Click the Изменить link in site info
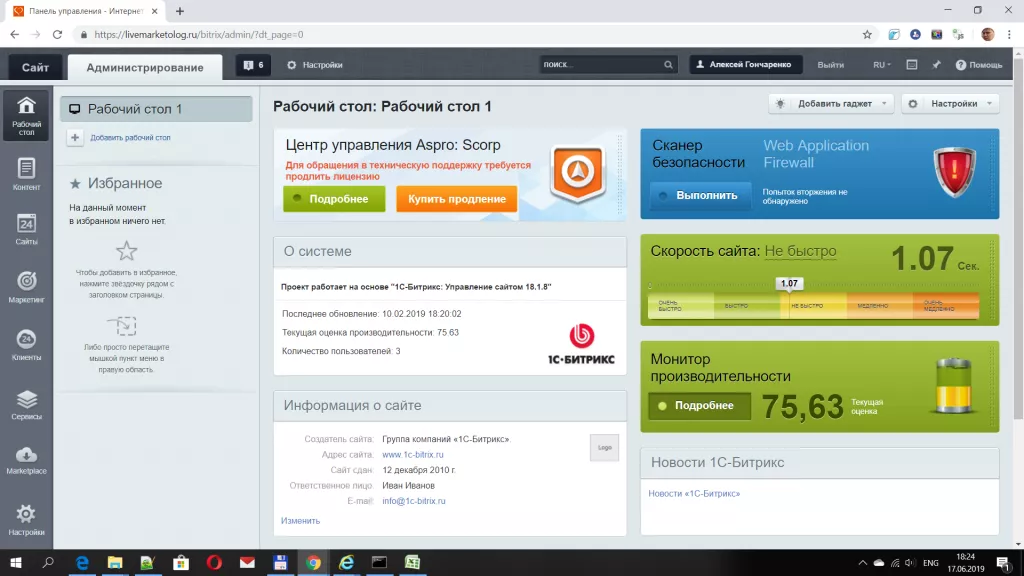Image resolution: width=1024 pixels, height=576 pixels. [300, 520]
